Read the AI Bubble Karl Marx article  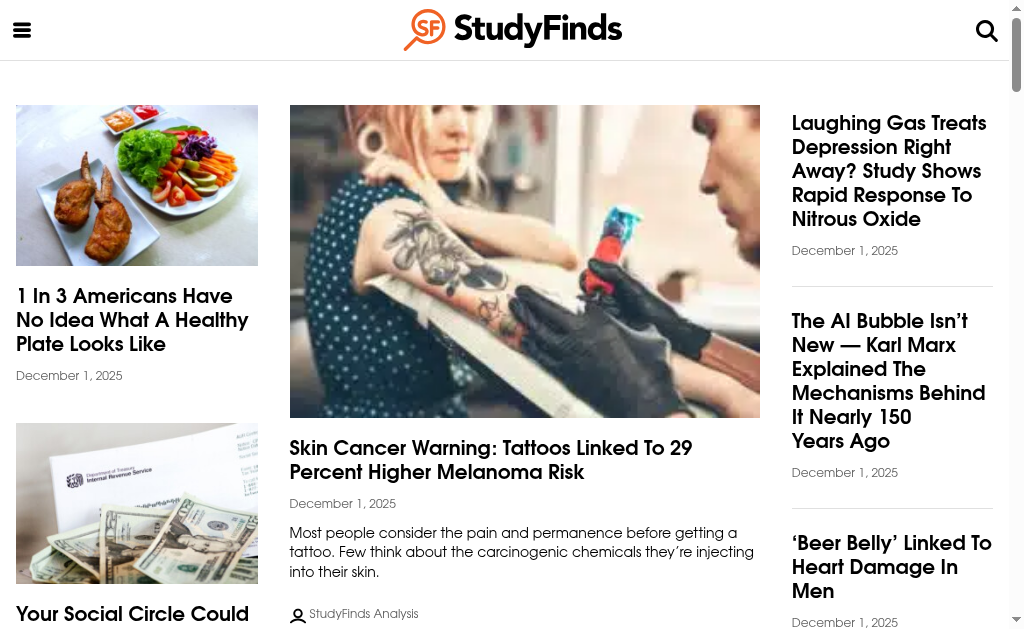click(x=888, y=381)
